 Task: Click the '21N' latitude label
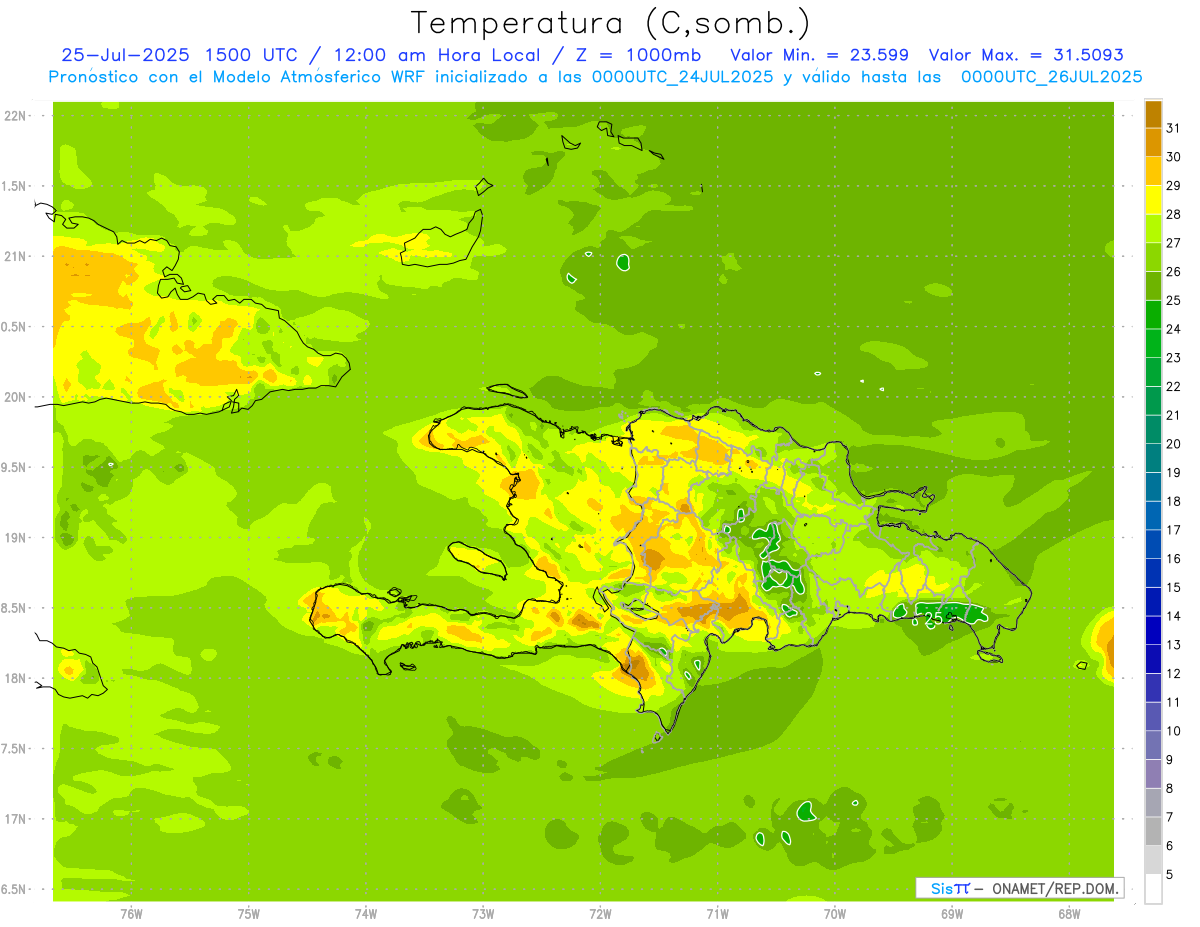[13, 257]
